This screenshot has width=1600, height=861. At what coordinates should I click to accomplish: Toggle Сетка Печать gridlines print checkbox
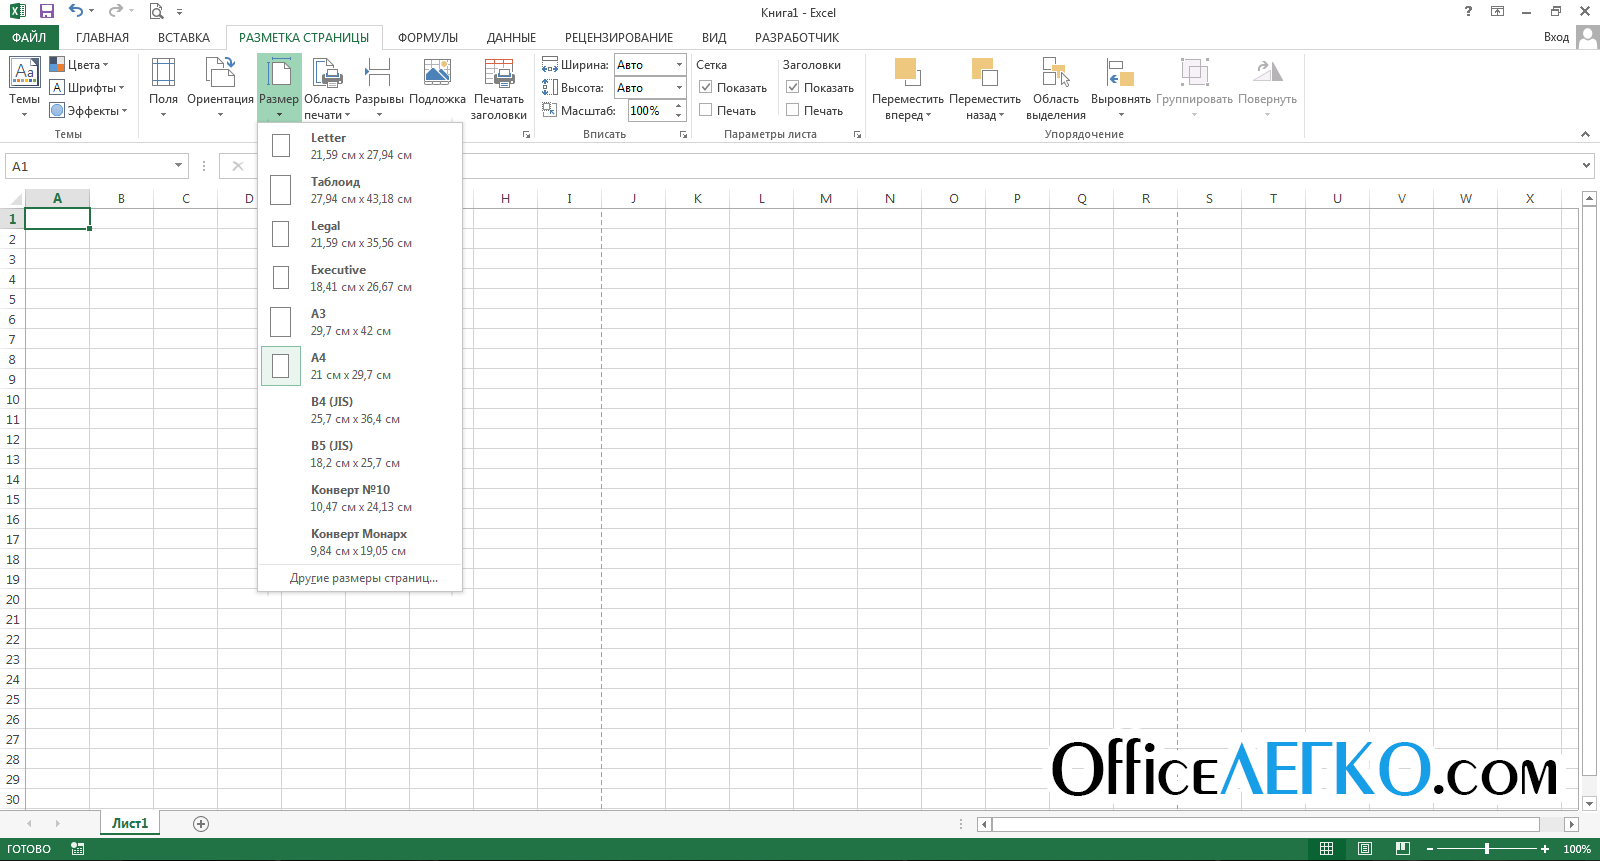pyautogui.click(x=705, y=110)
